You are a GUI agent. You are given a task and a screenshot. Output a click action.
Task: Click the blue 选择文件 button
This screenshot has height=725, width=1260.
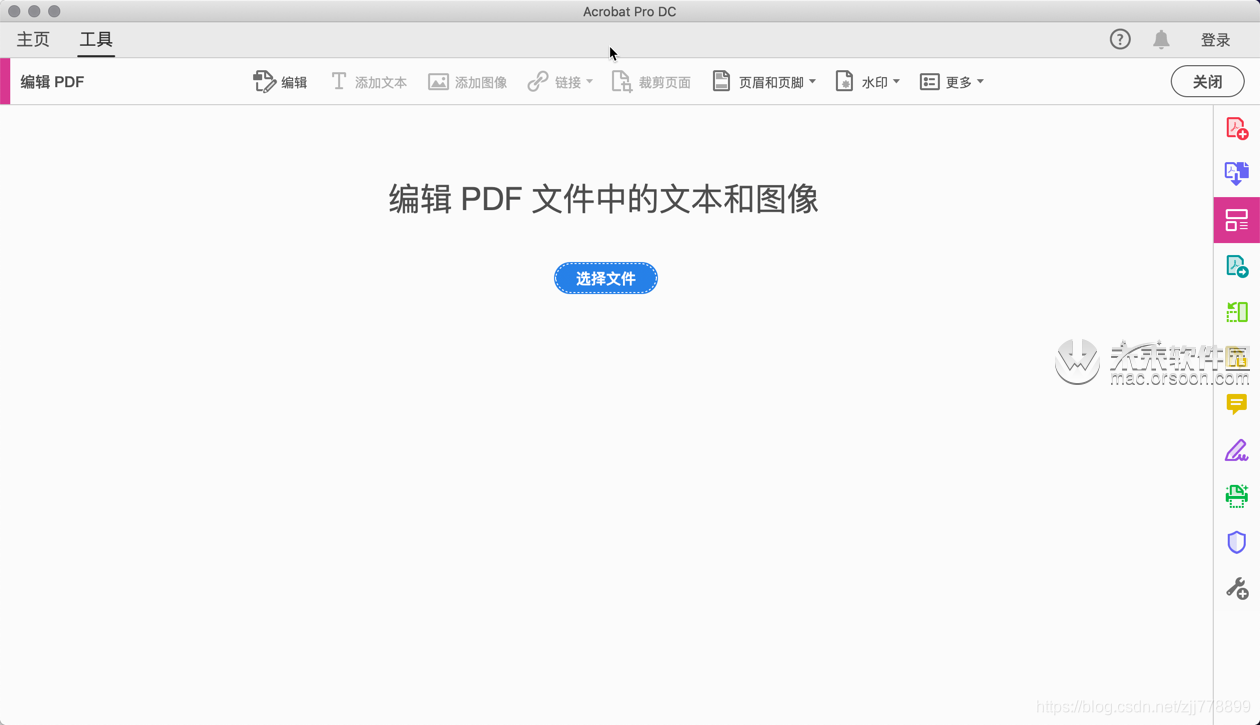click(606, 278)
